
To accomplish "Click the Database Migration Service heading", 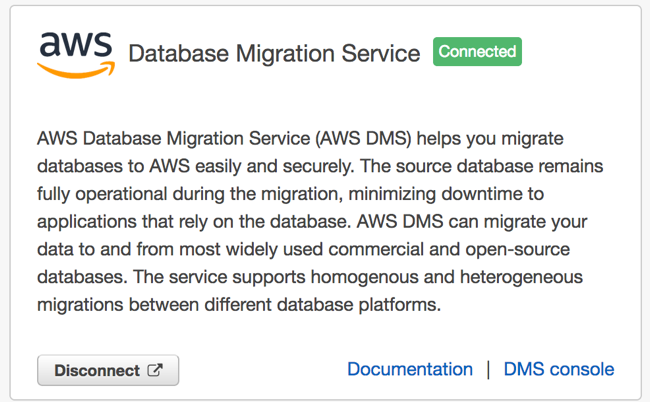I will click(274, 53).
